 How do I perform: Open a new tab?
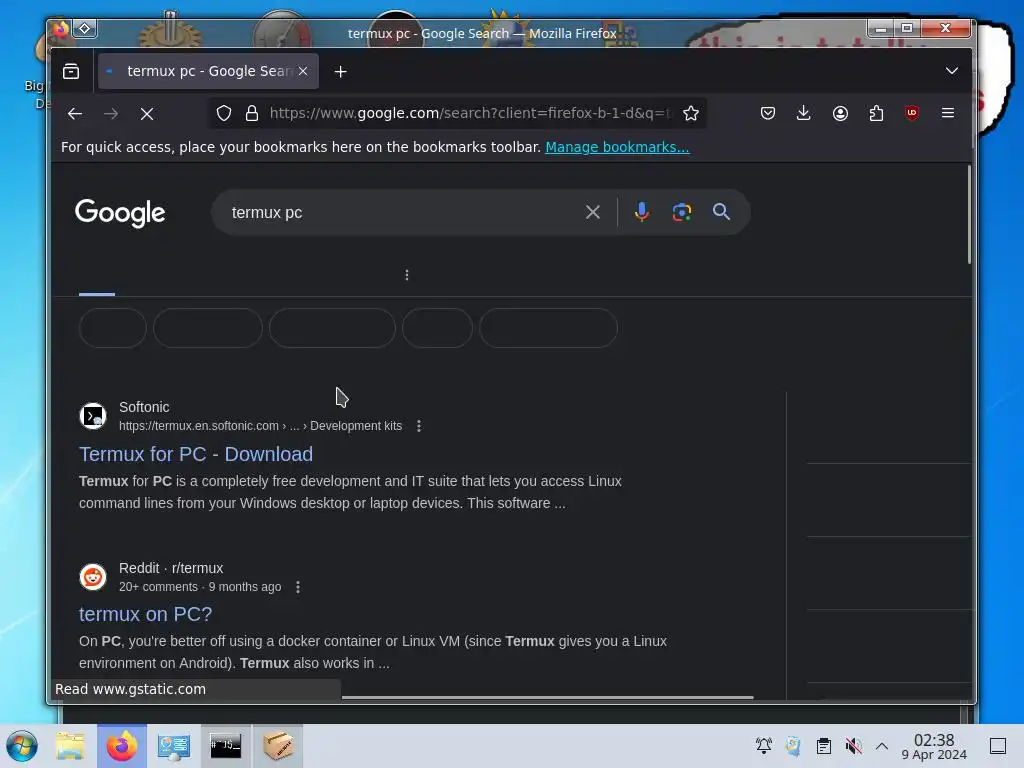click(x=340, y=72)
